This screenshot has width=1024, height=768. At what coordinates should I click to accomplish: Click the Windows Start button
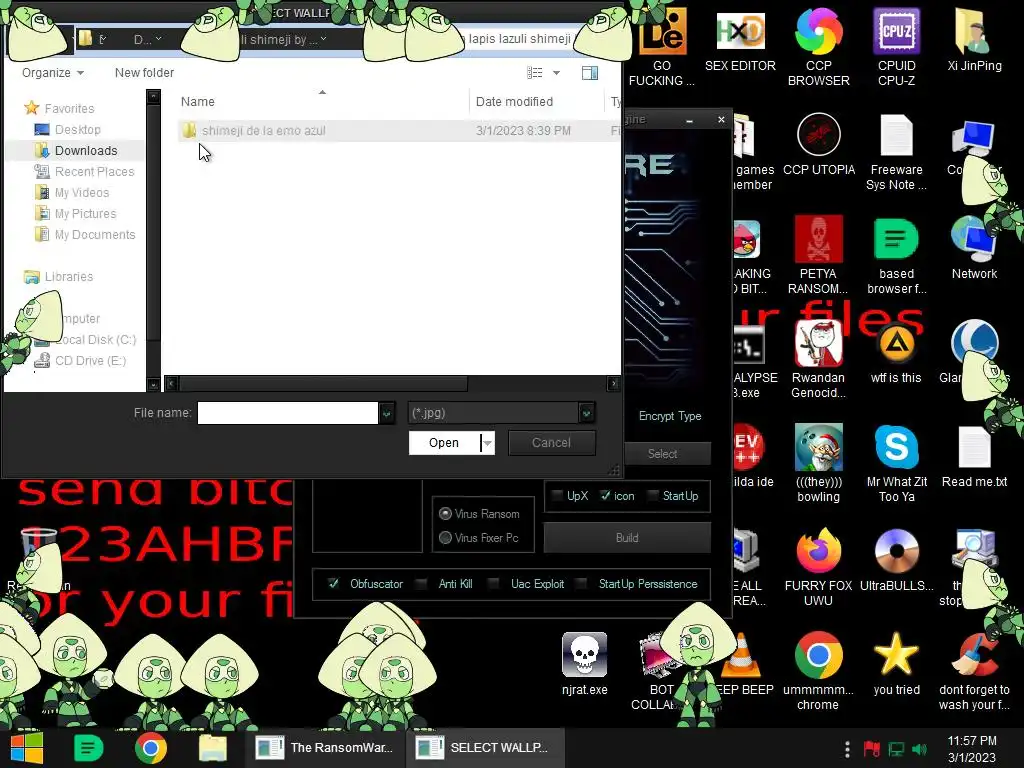pyautogui.click(x=26, y=748)
